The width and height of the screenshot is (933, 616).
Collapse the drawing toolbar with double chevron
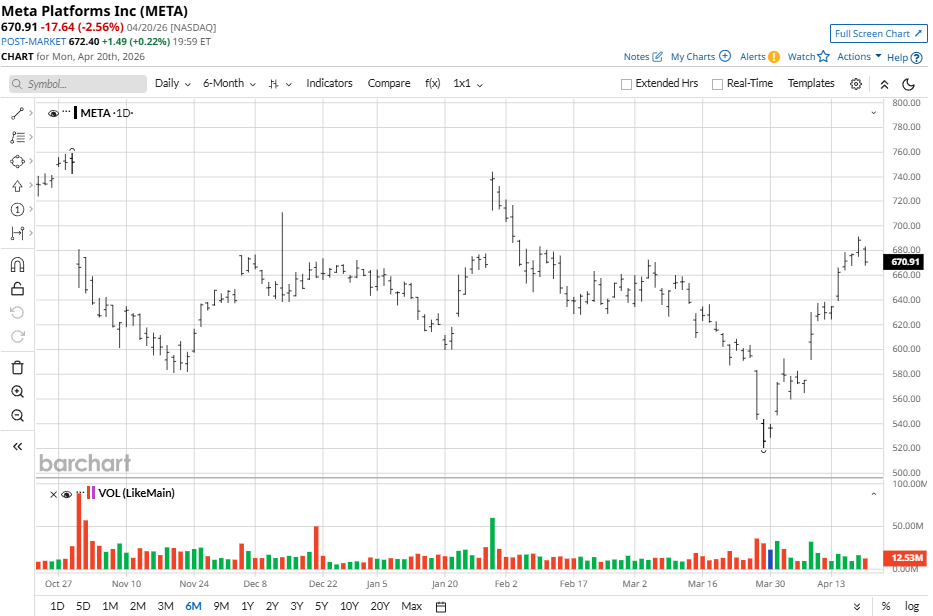(x=17, y=446)
